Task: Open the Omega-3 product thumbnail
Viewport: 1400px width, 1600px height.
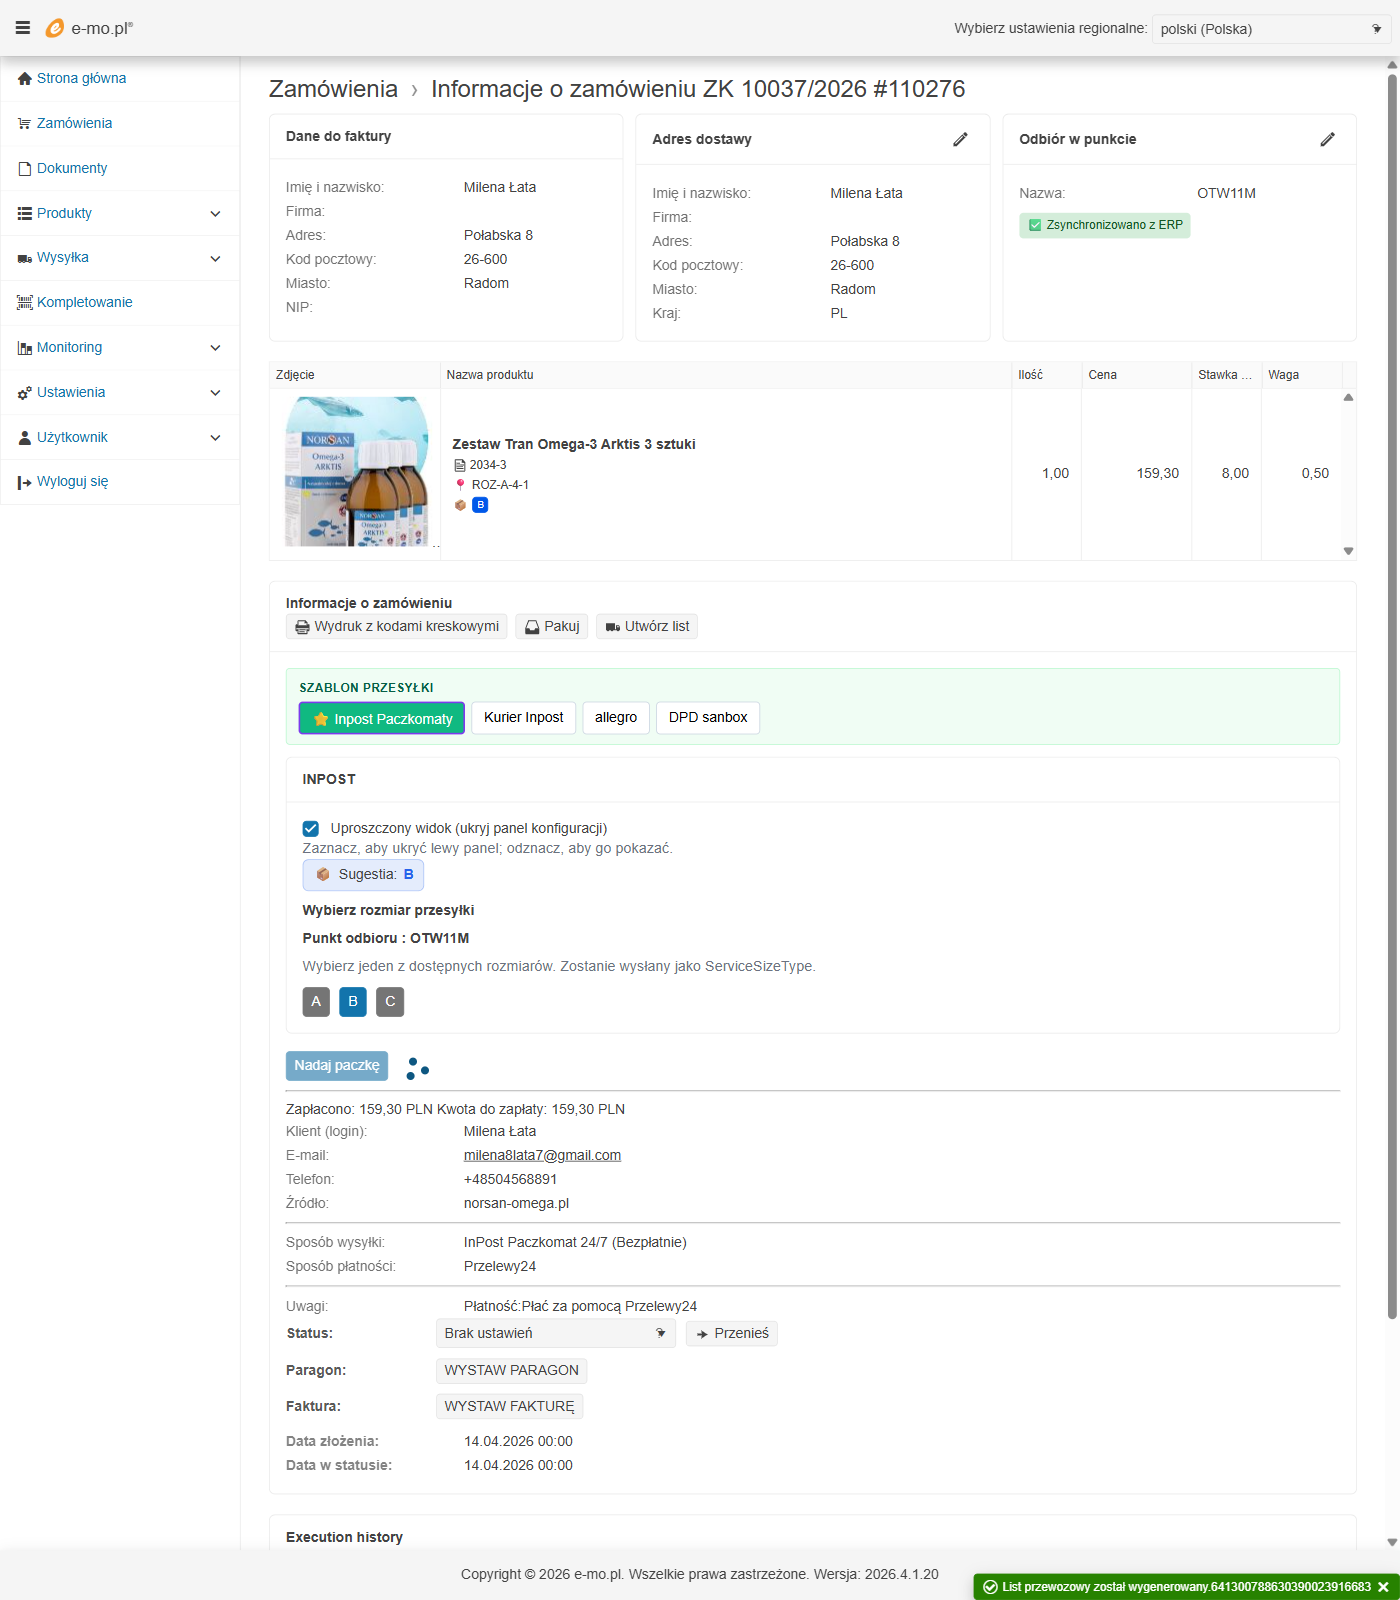Action: pos(356,472)
